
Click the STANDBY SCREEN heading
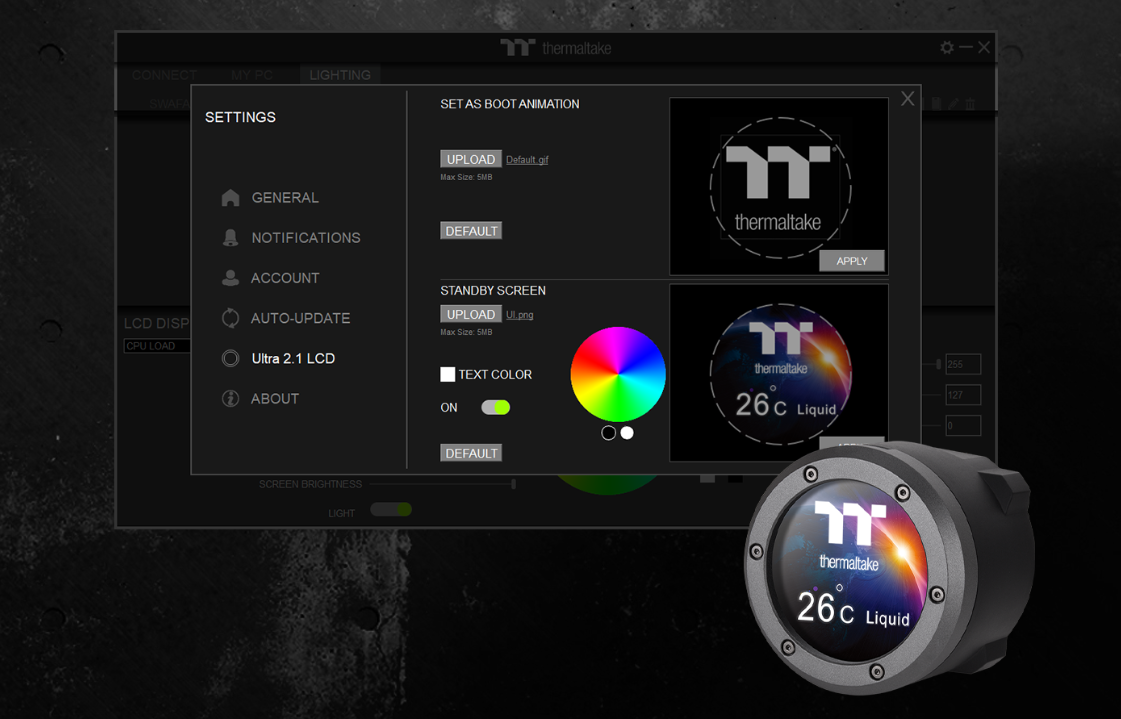(x=493, y=290)
